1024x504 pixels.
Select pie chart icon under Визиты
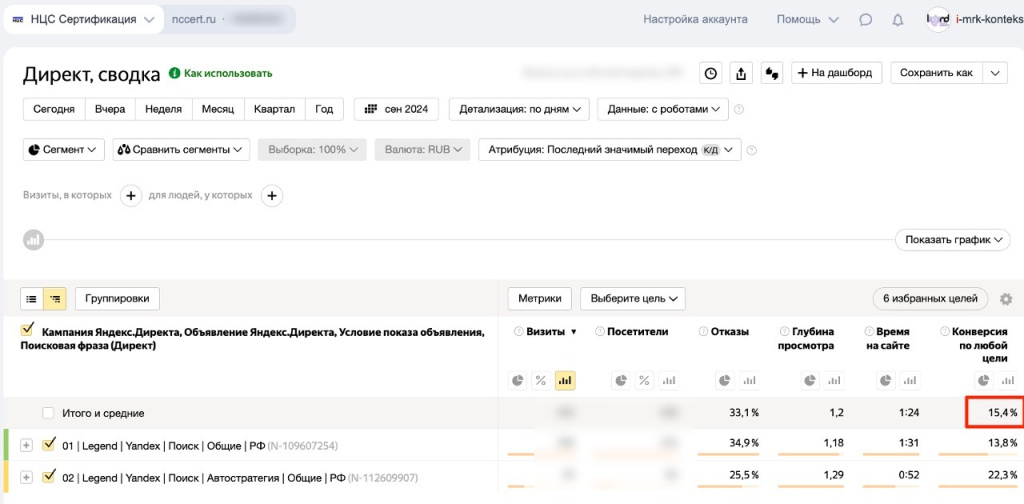pyautogui.click(x=518, y=380)
